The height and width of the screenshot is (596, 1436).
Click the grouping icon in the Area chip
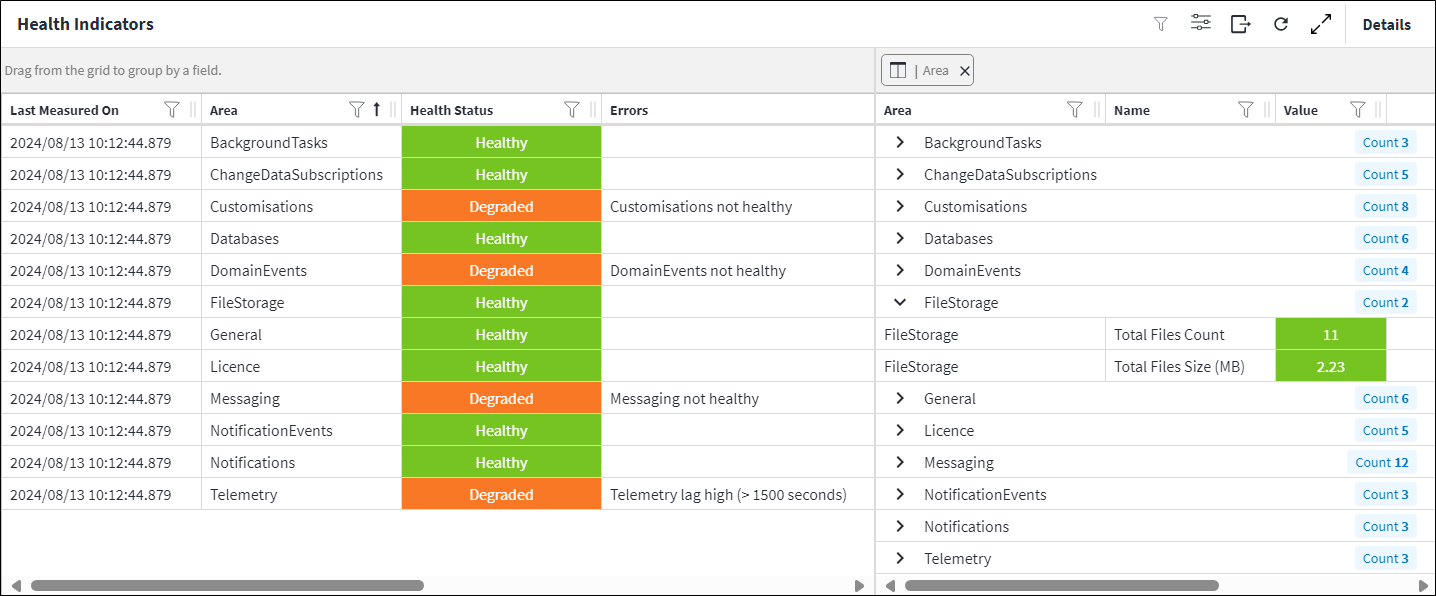click(898, 70)
